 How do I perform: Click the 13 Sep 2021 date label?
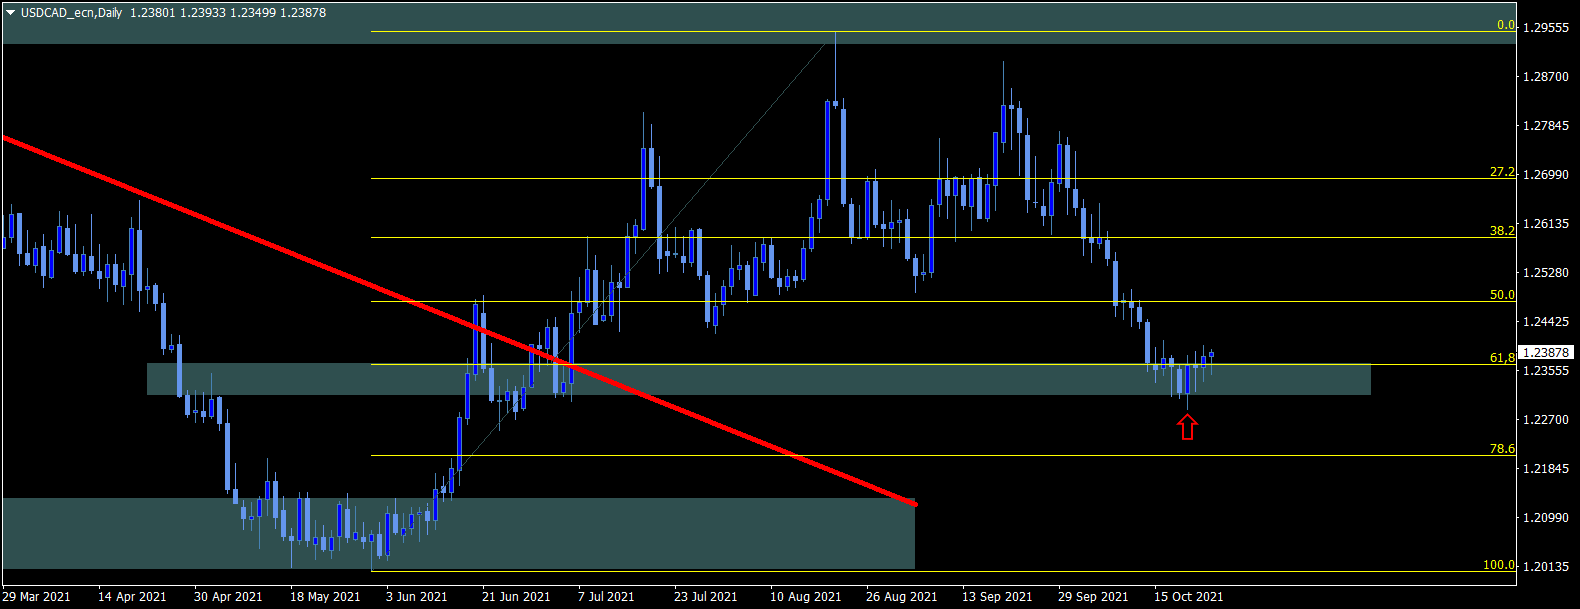[997, 597]
